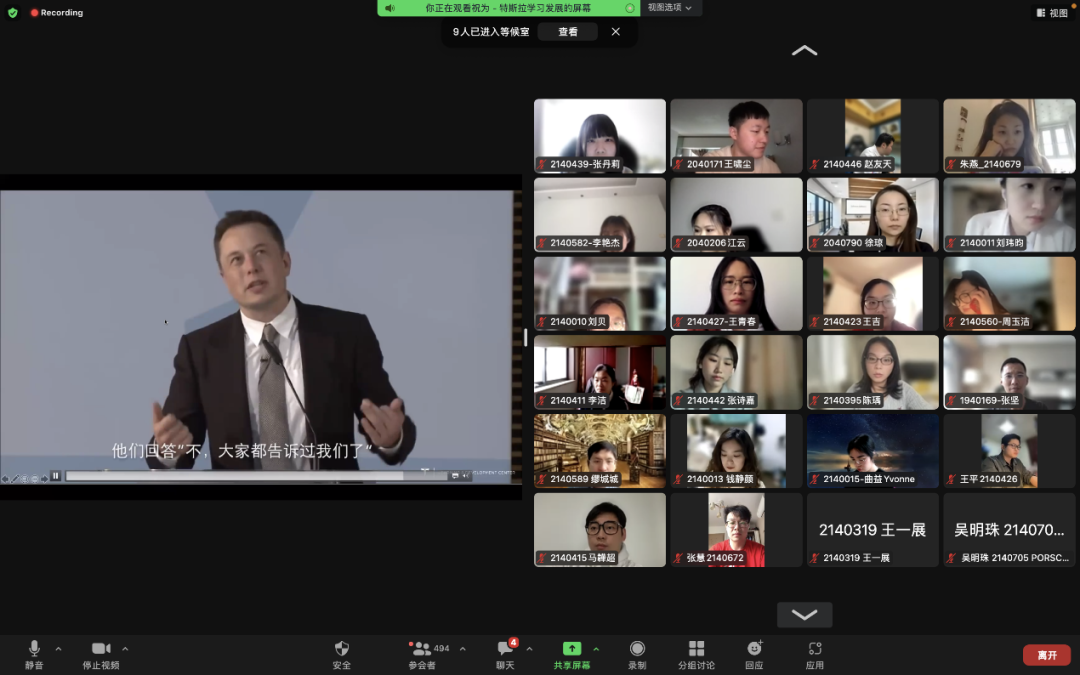
Task: Select the 2140582-李艳杰 video tile
Action: (x=600, y=214)
